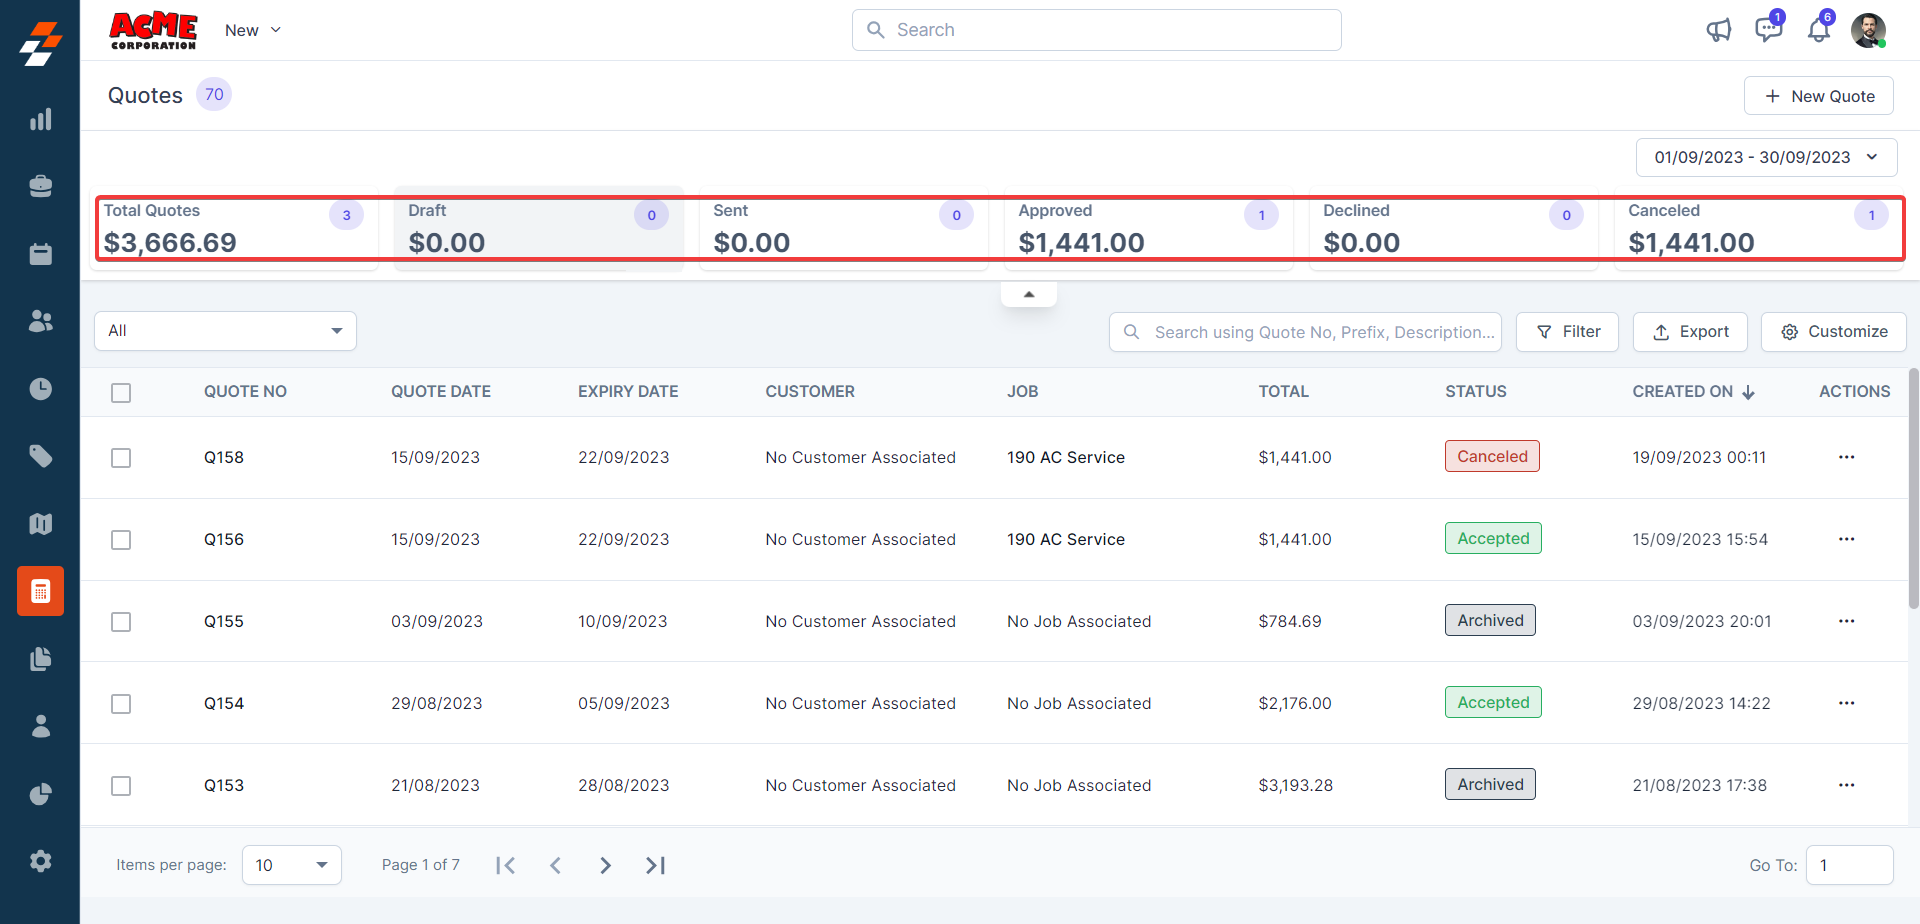Open the notifications bell icon
This screenshot has width=1920, height=924.
click(1818, 30)
